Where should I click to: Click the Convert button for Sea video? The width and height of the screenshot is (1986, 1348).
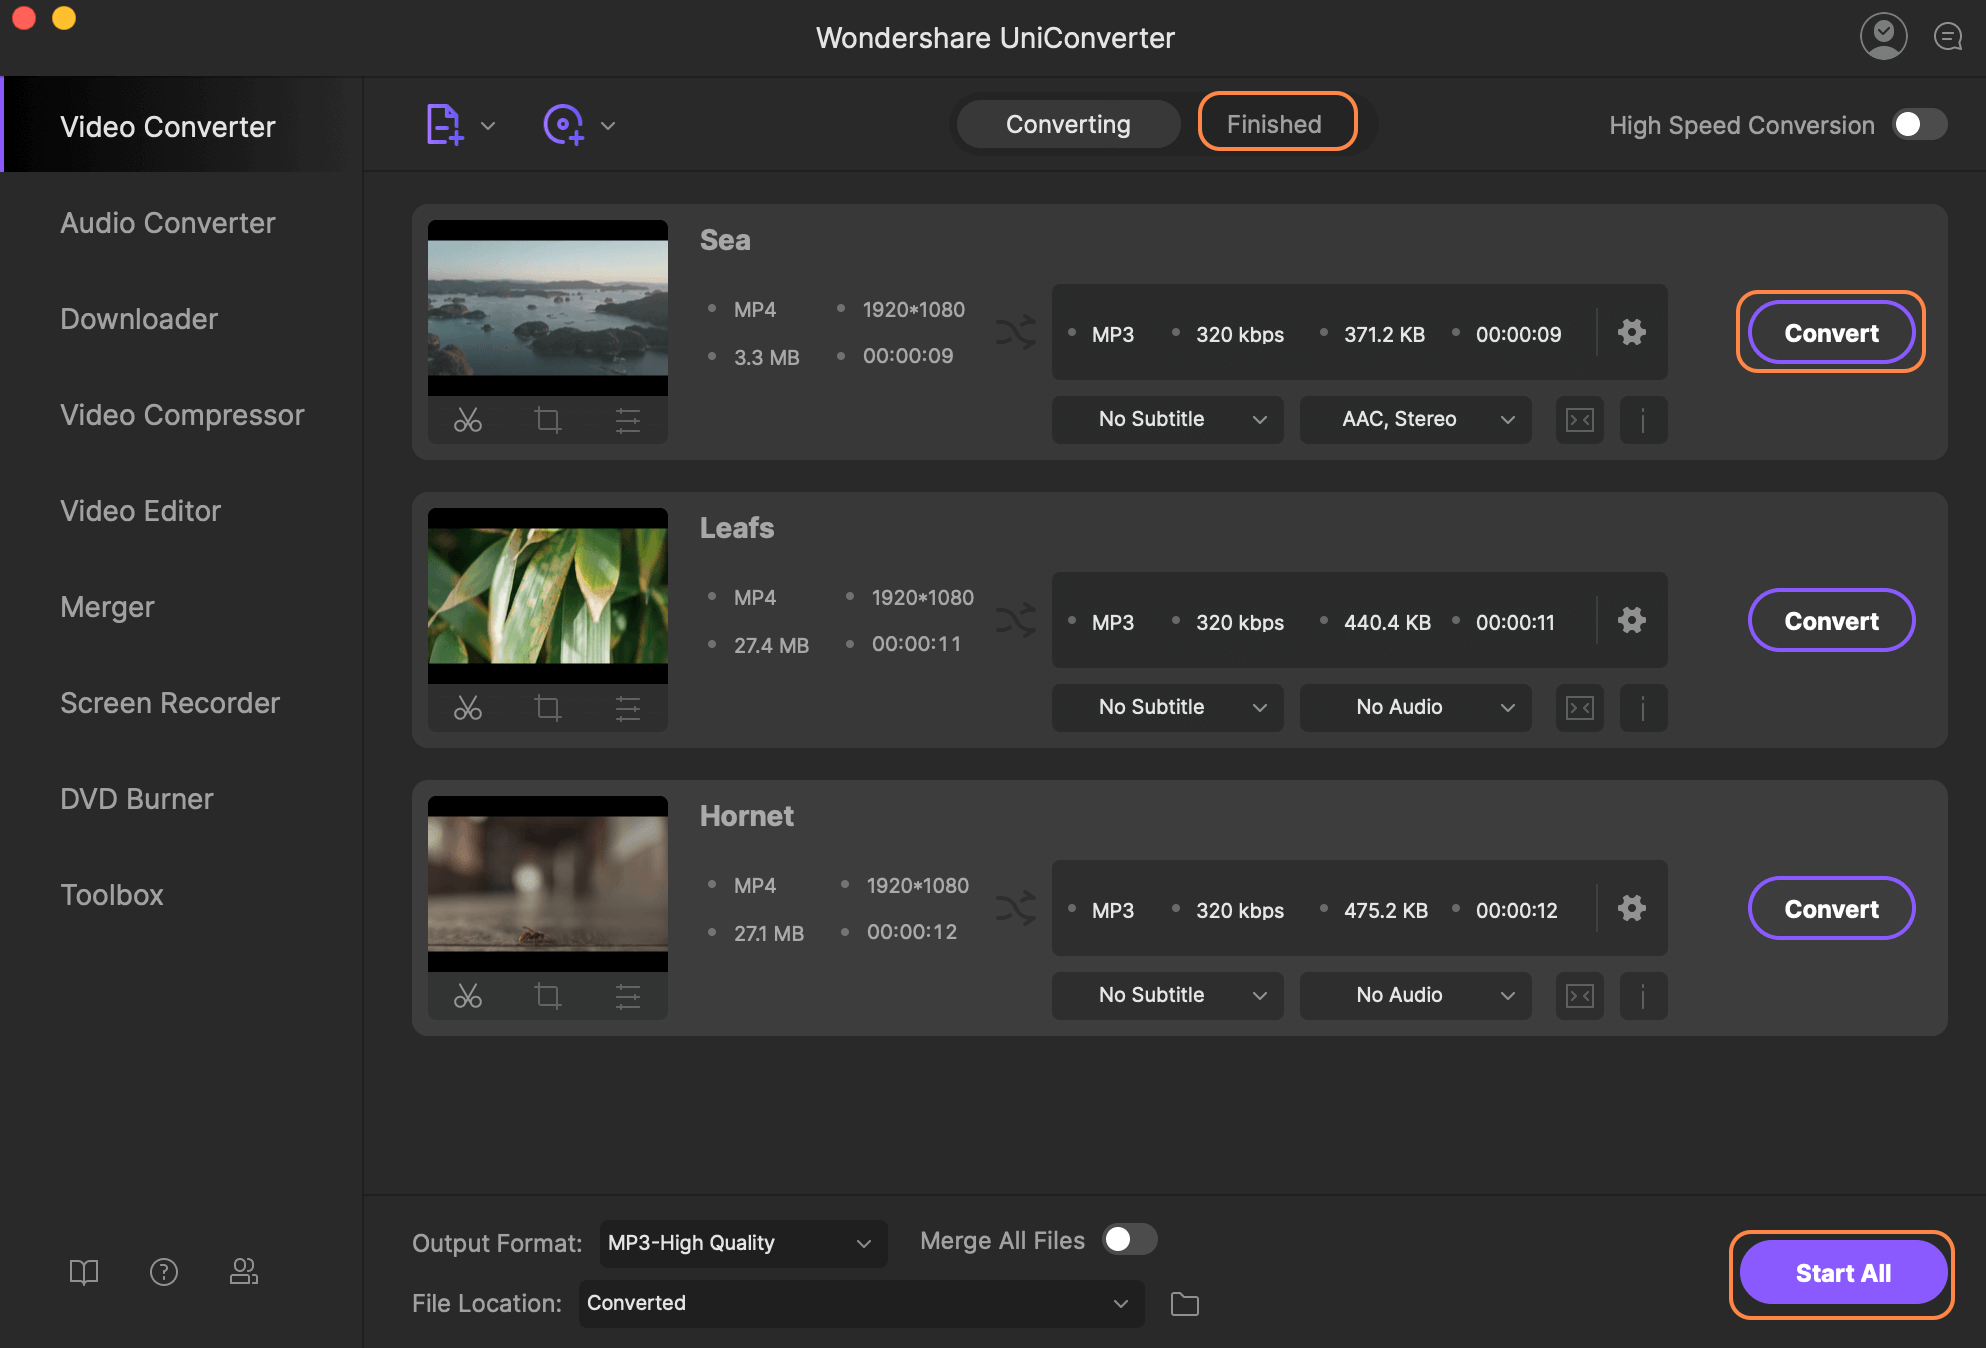tap(1830, 329)
